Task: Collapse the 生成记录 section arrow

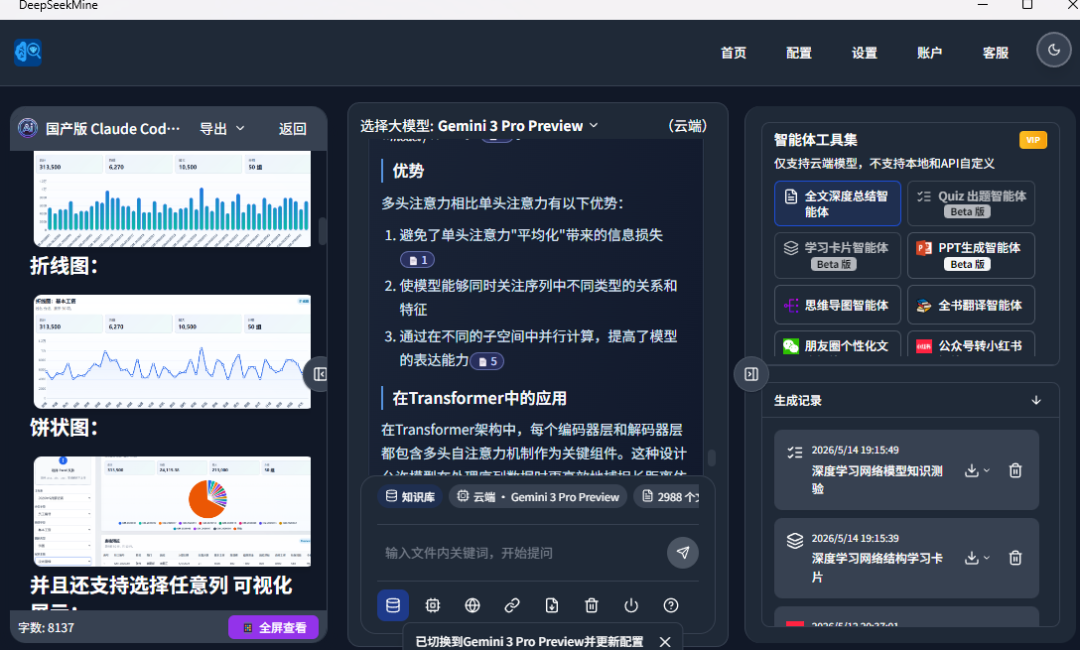Action: tap(1035, 400)
